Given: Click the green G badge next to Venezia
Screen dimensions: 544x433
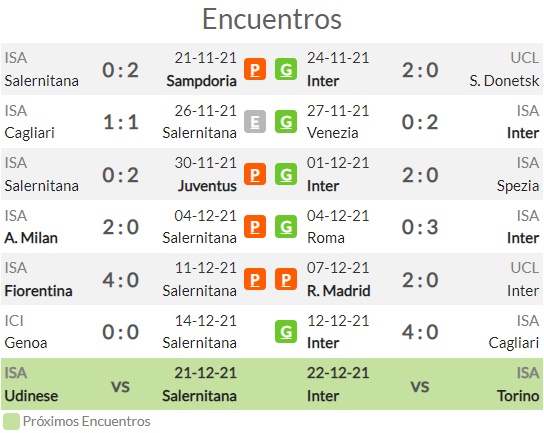Looking at the screenshot, I should tap(286, 122).
